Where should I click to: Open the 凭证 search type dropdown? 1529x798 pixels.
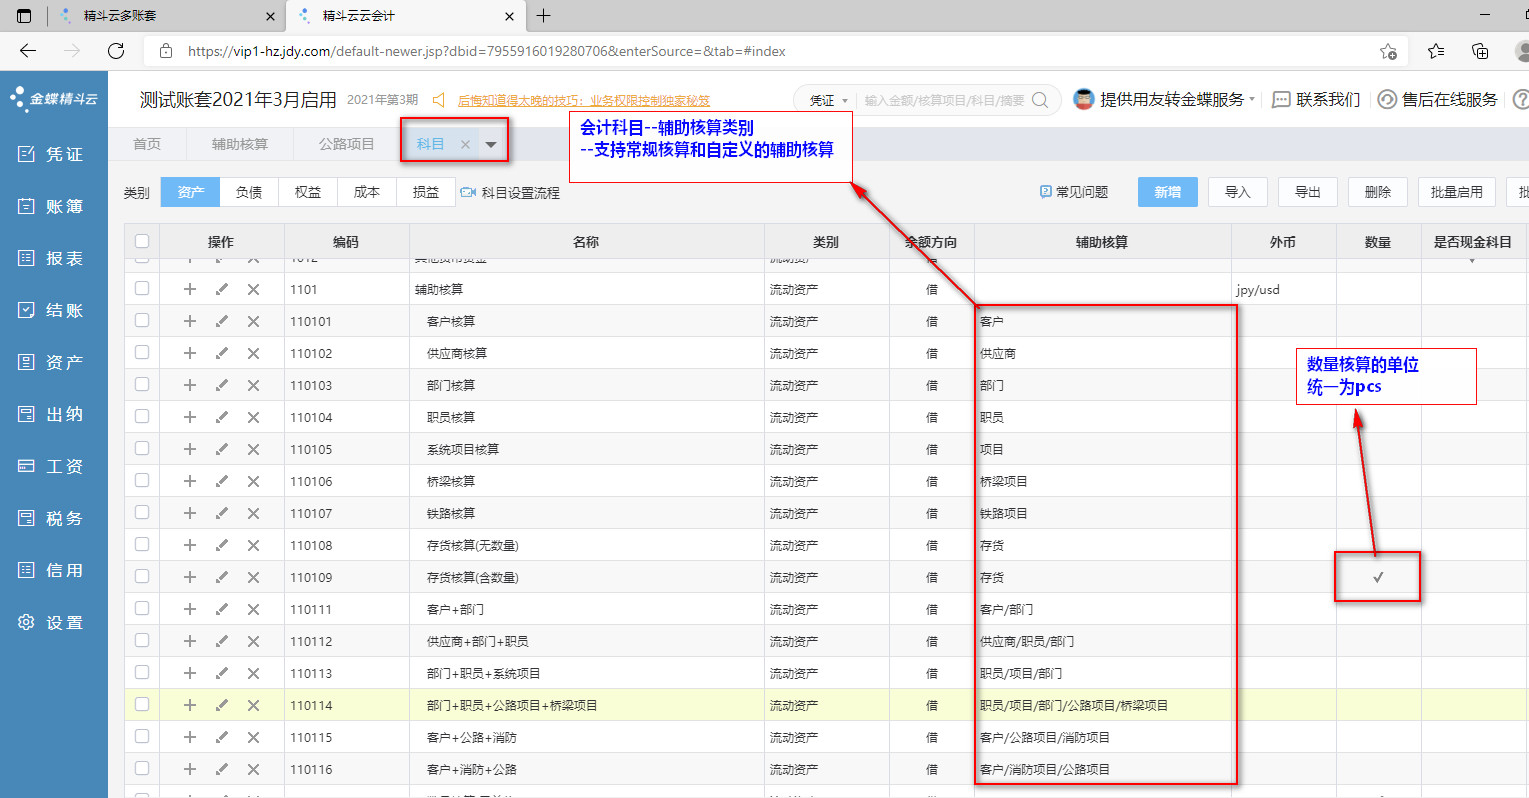pos(829,100)
